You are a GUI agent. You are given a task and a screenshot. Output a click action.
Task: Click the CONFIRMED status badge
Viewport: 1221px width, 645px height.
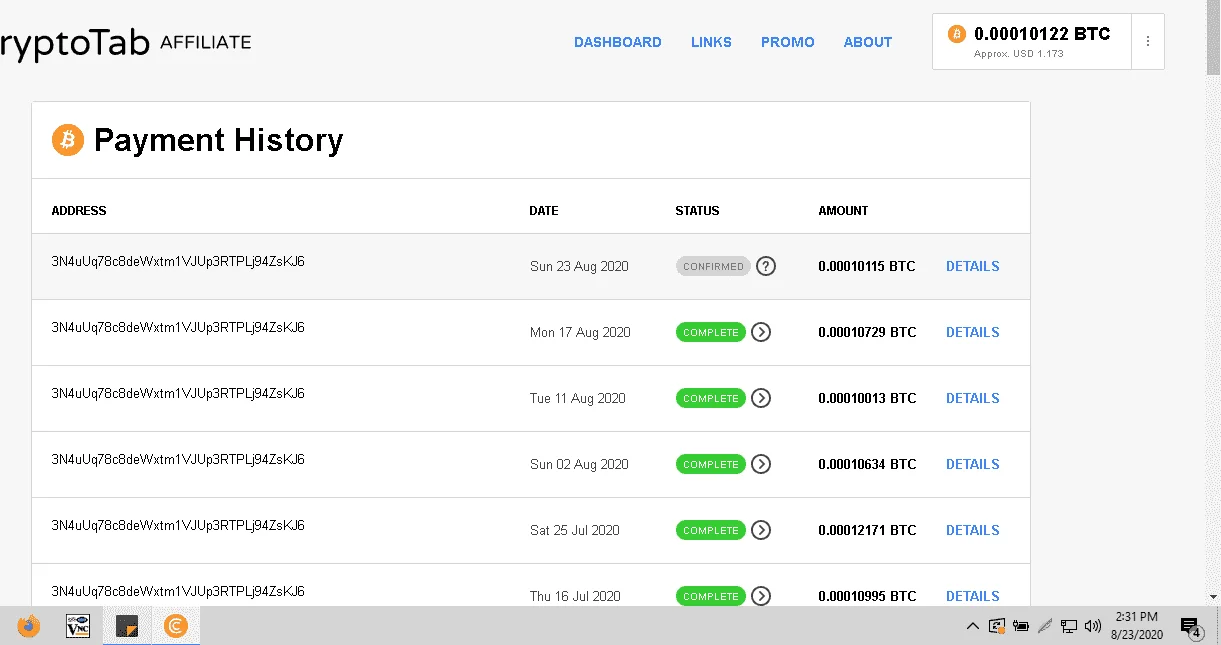713,266
